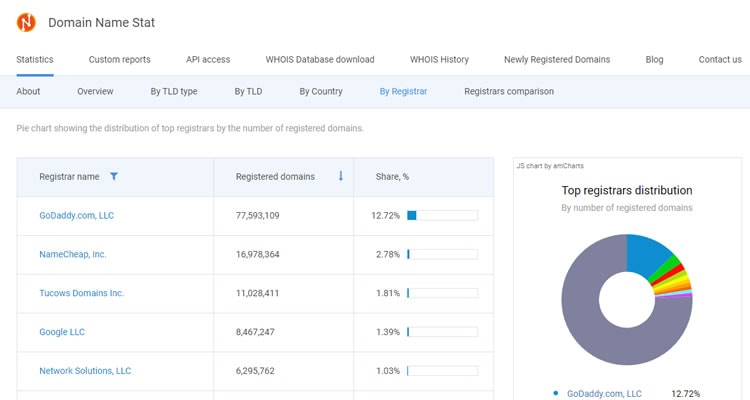Viewport: 750px width, 400px height.
Task: Sort by Registered domains arrow icon
Action: pyautogui.click(x=341, y=176)
